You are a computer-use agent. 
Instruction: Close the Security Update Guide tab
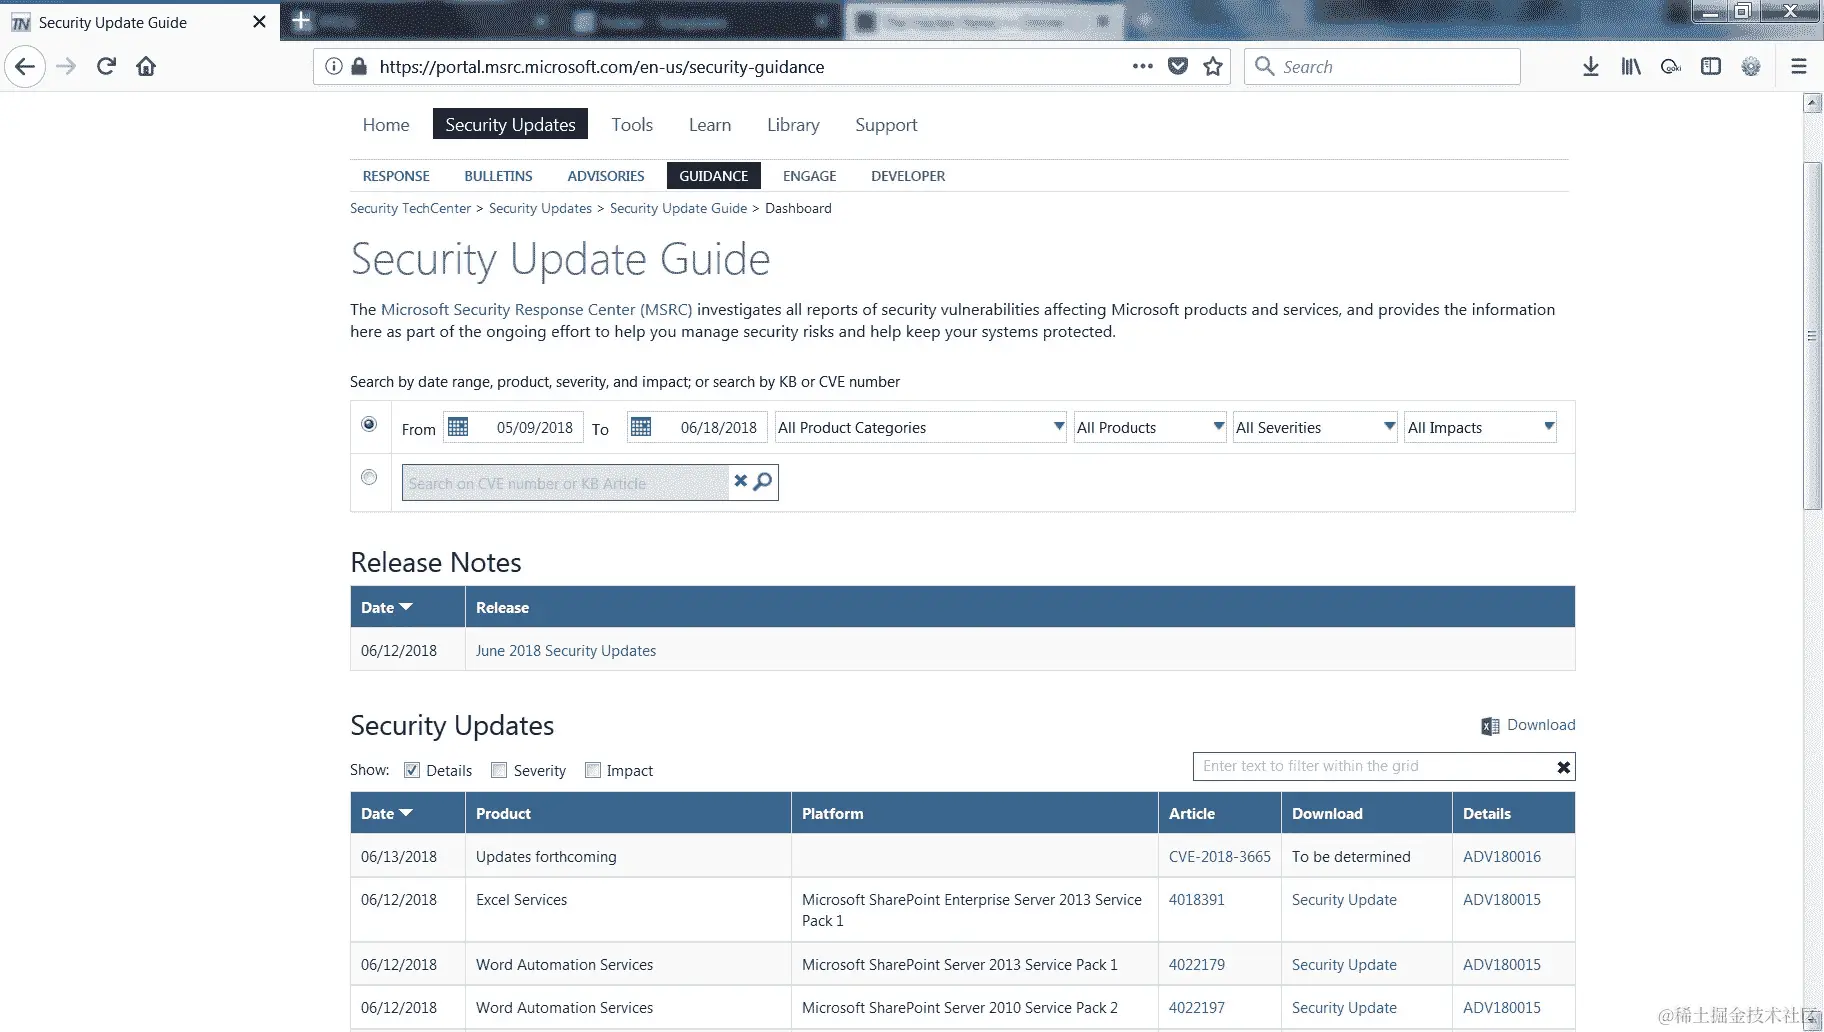click(x=259, y=22)
